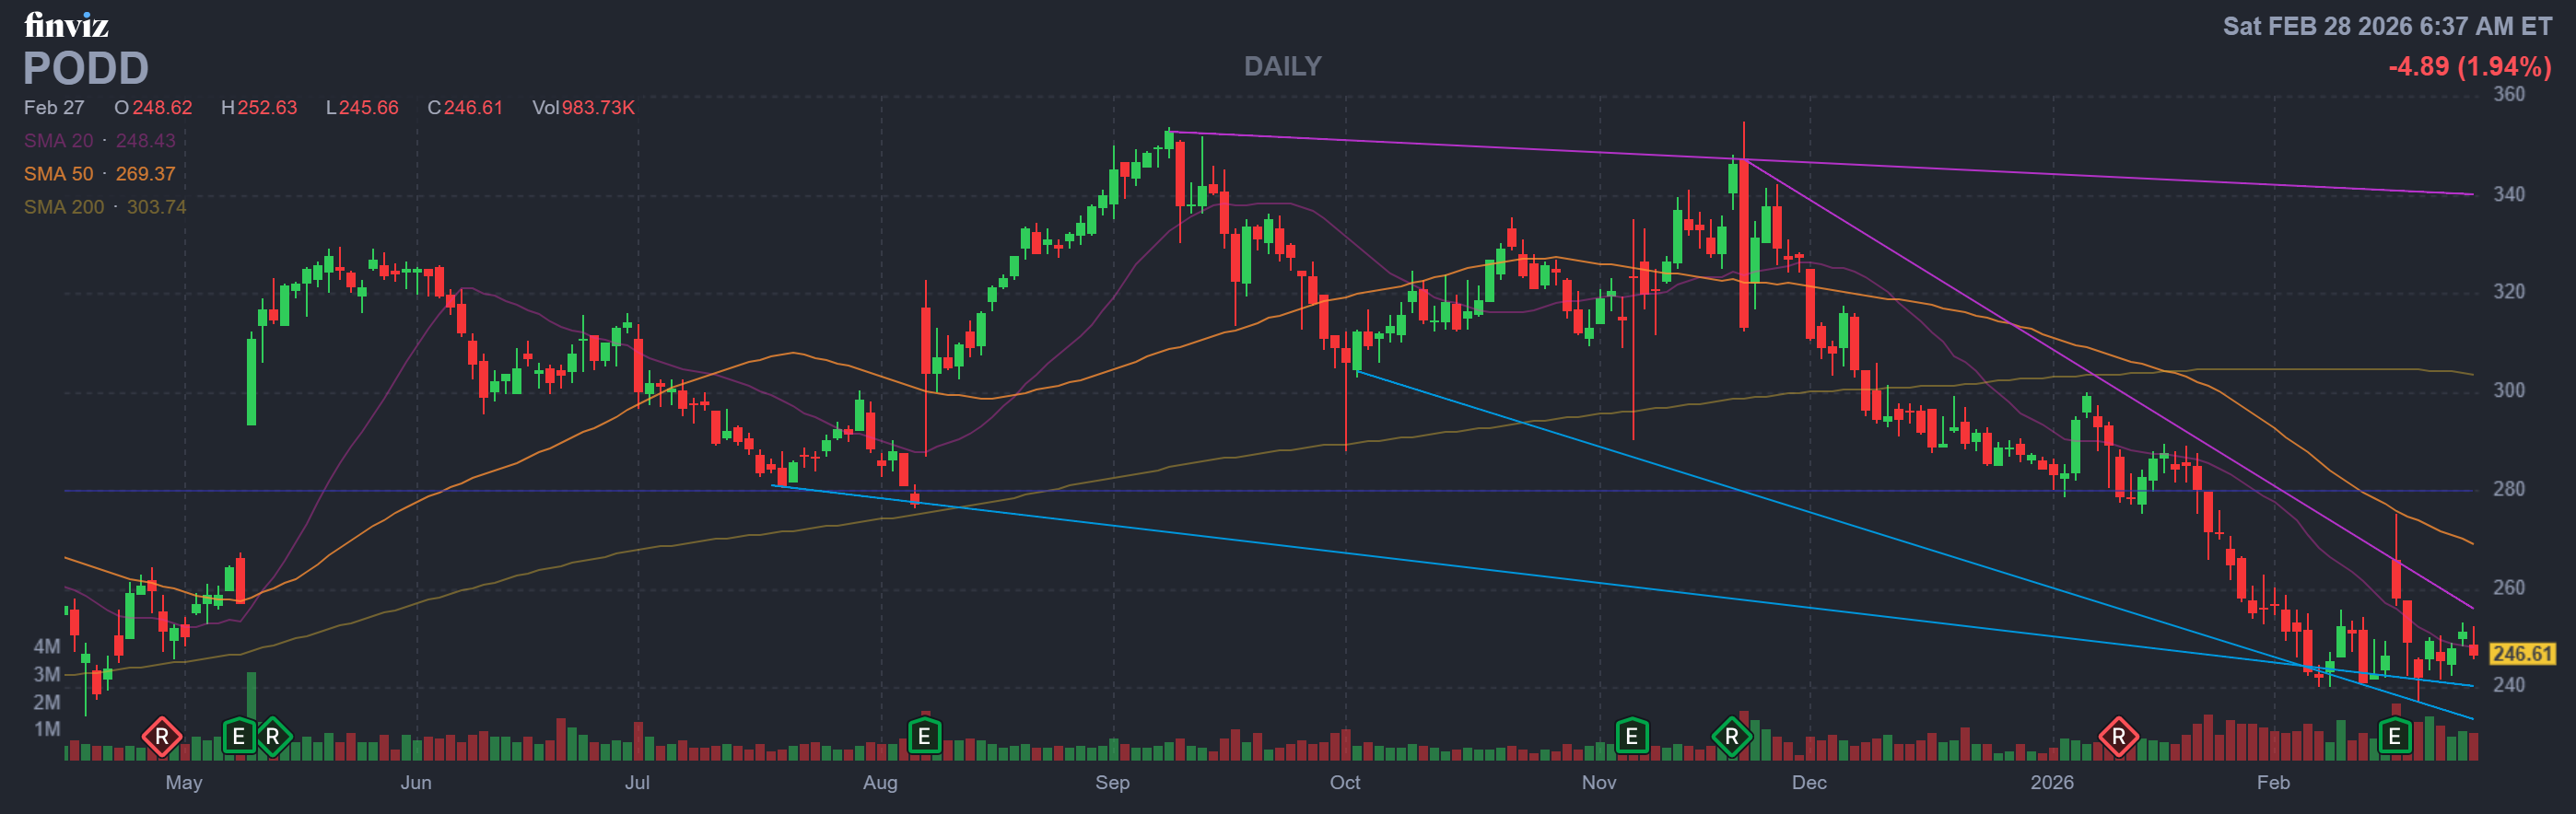
Task: Click the E earnings marker in early November
Action: point(1631,737)
